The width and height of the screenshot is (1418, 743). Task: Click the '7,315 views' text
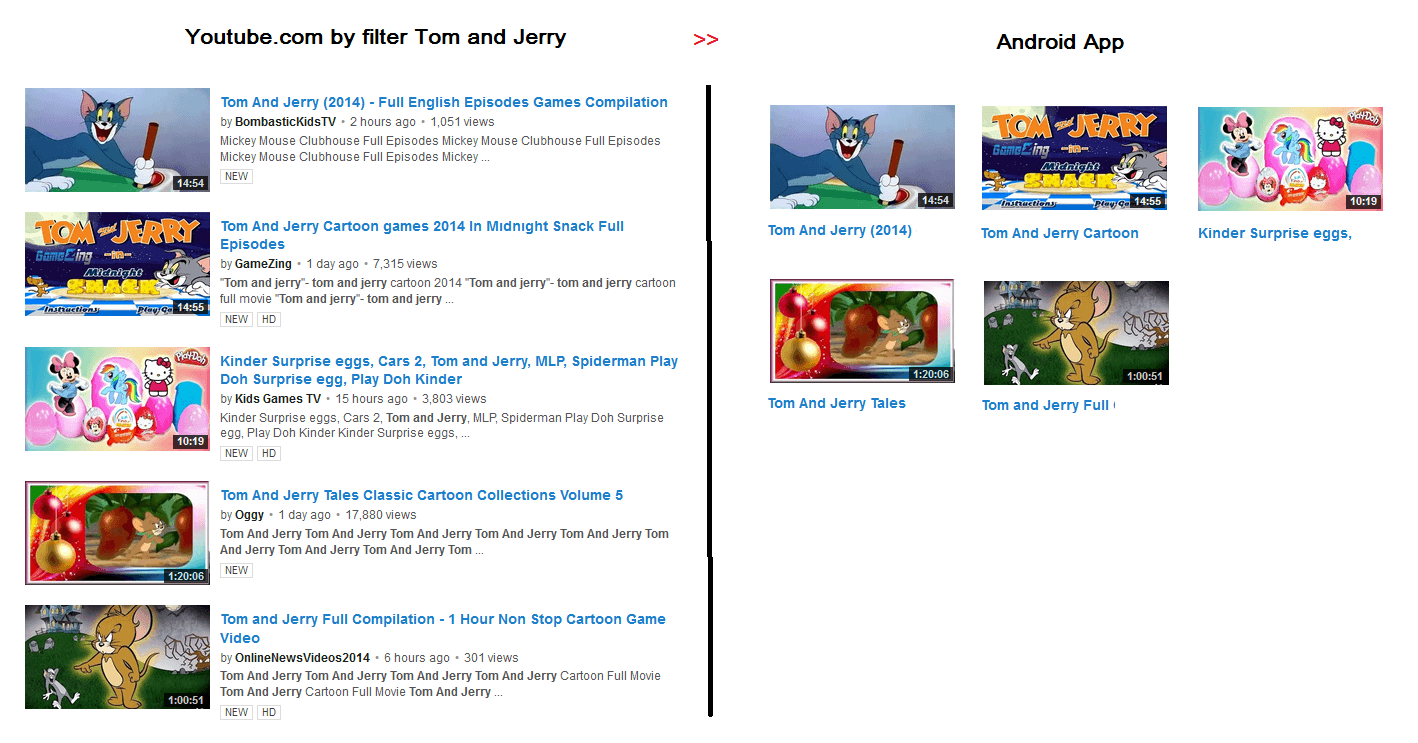point(405,264)
